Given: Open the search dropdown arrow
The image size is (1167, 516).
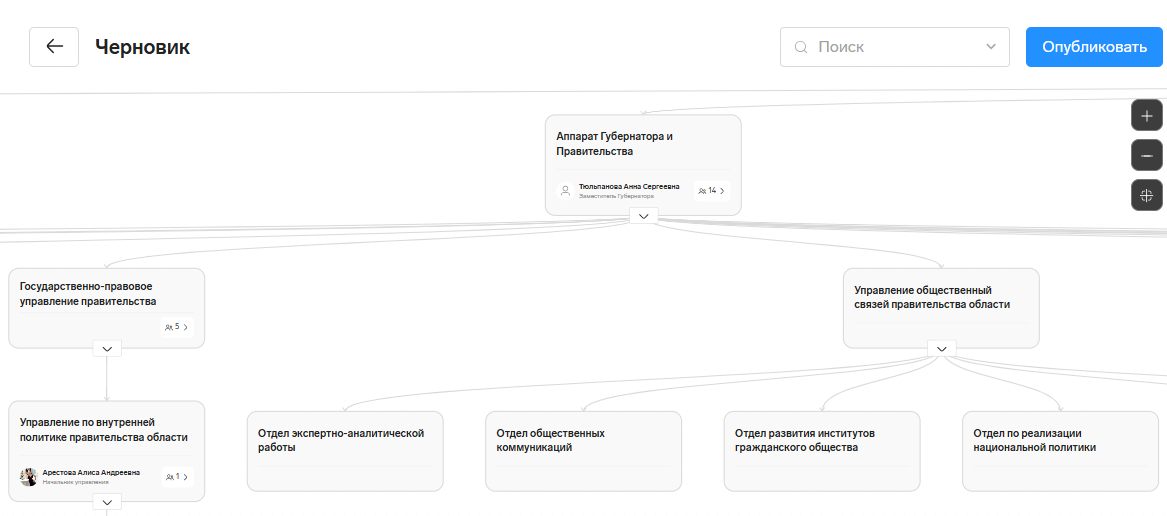Looking at the screenshot, I should click(x=991, y=47).
